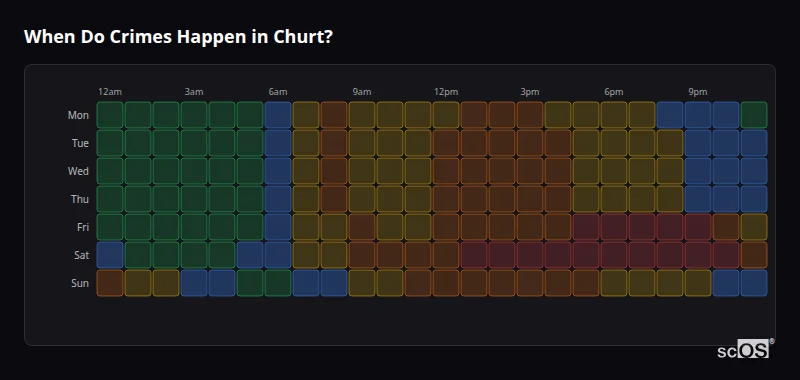Viewport: 800px width, 380px height.
Task: Select the Thursday 10am yellow cell
Action: (390, 199)
